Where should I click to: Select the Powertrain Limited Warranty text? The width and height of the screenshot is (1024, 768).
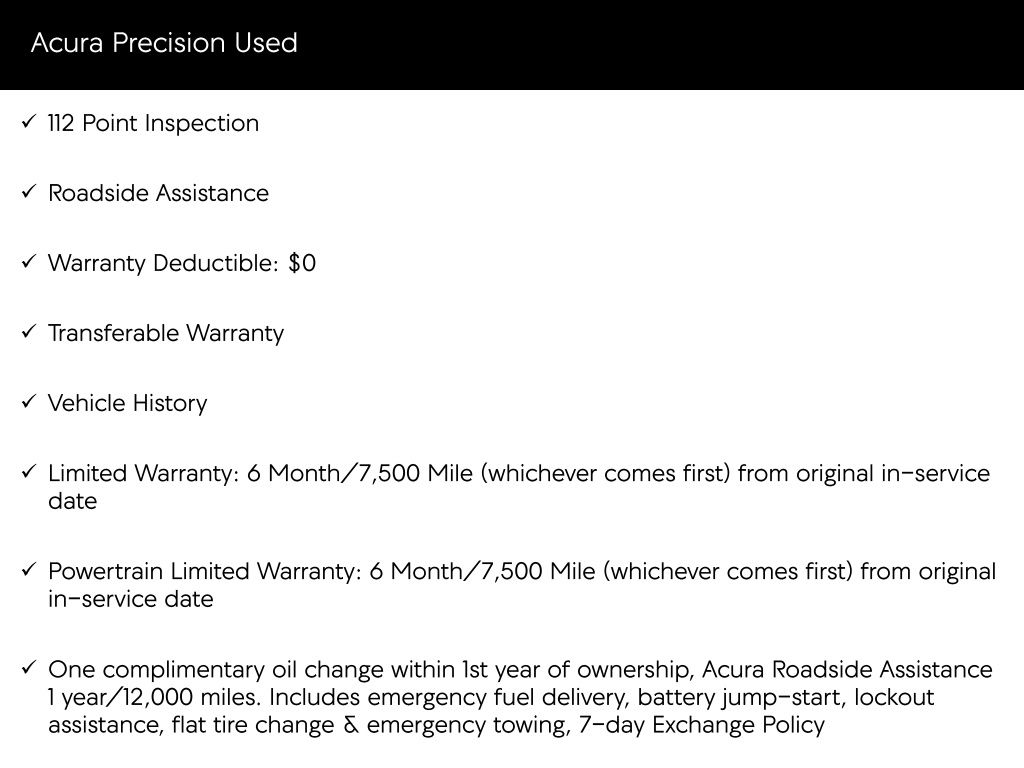click(202, 571)
